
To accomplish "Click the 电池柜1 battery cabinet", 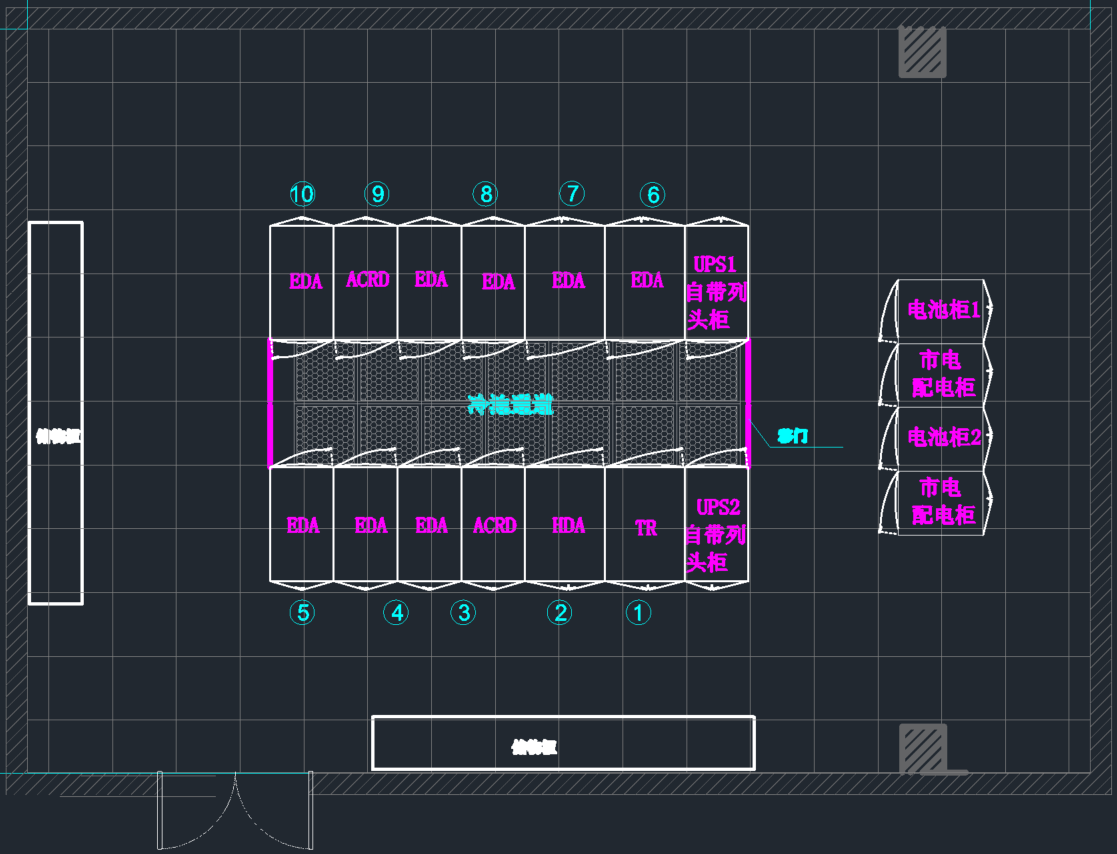I will 943,310.
